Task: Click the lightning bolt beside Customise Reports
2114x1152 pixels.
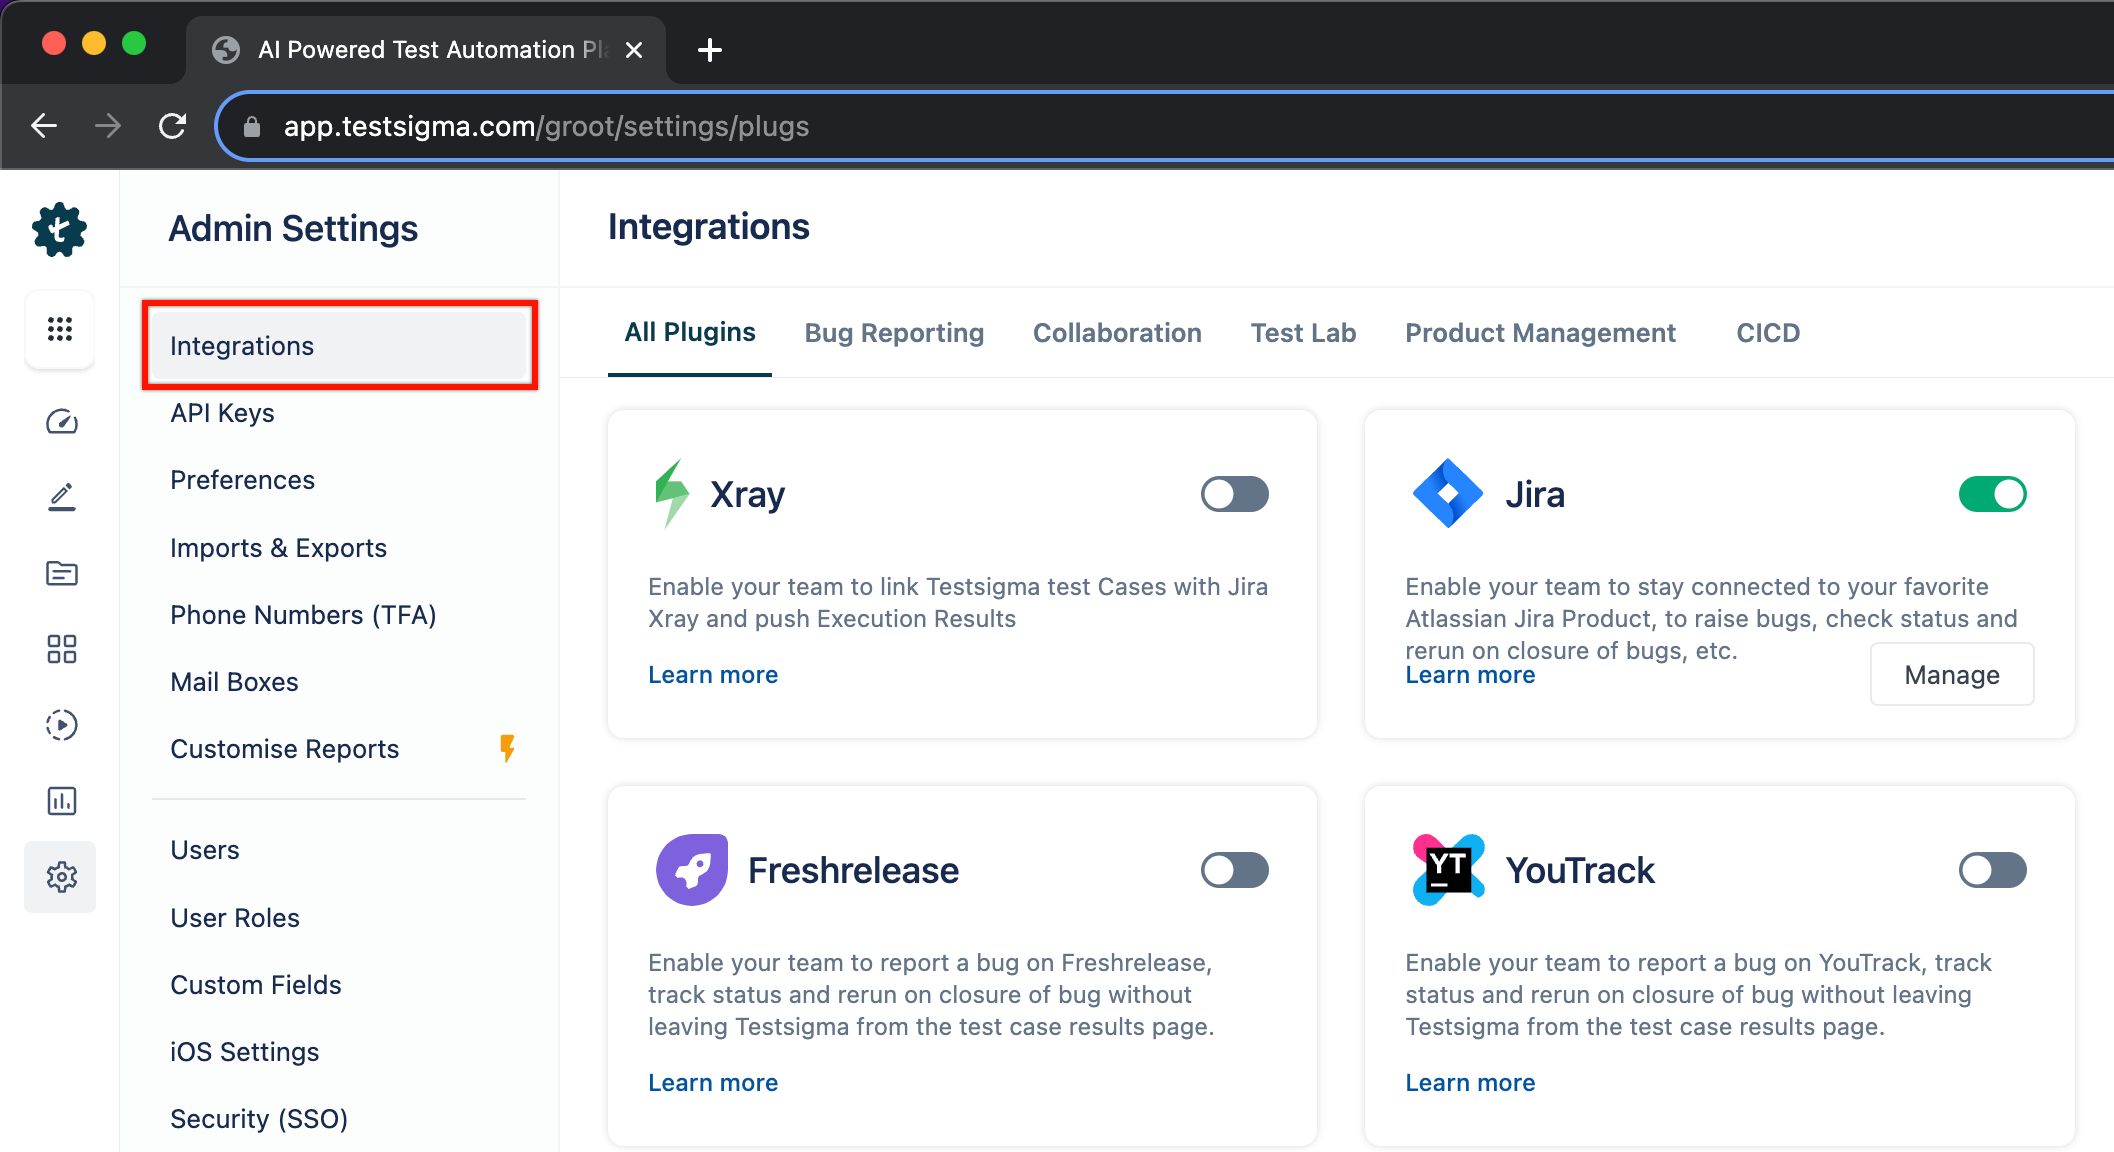Action: pos(507,748)
